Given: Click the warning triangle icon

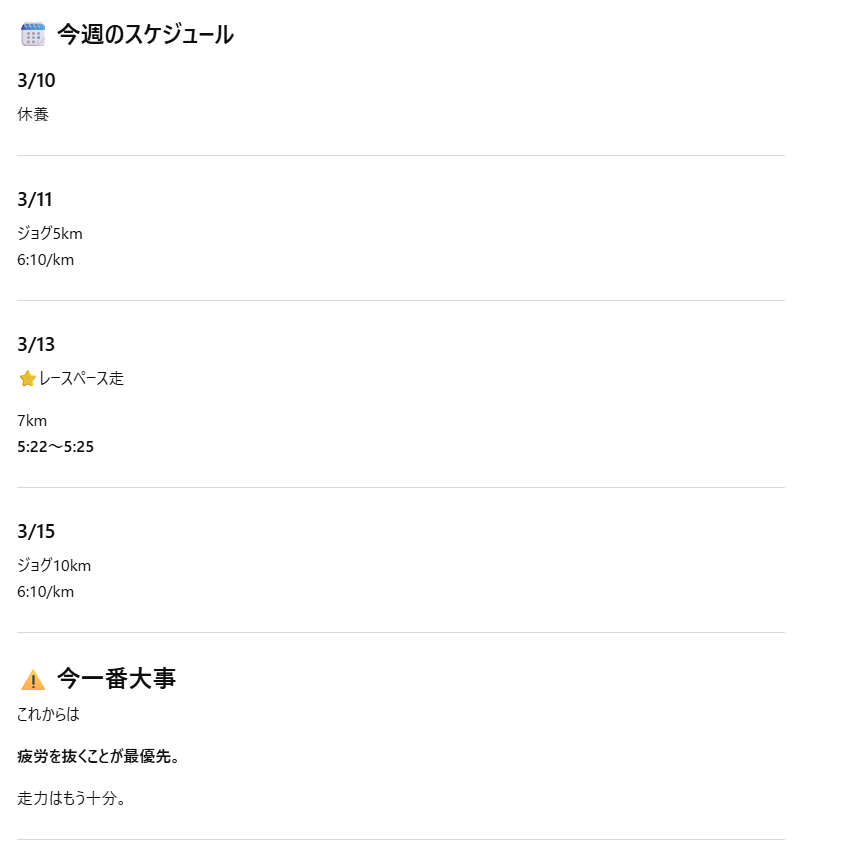Looking at the screenshot, I should [x=33, y=680].
